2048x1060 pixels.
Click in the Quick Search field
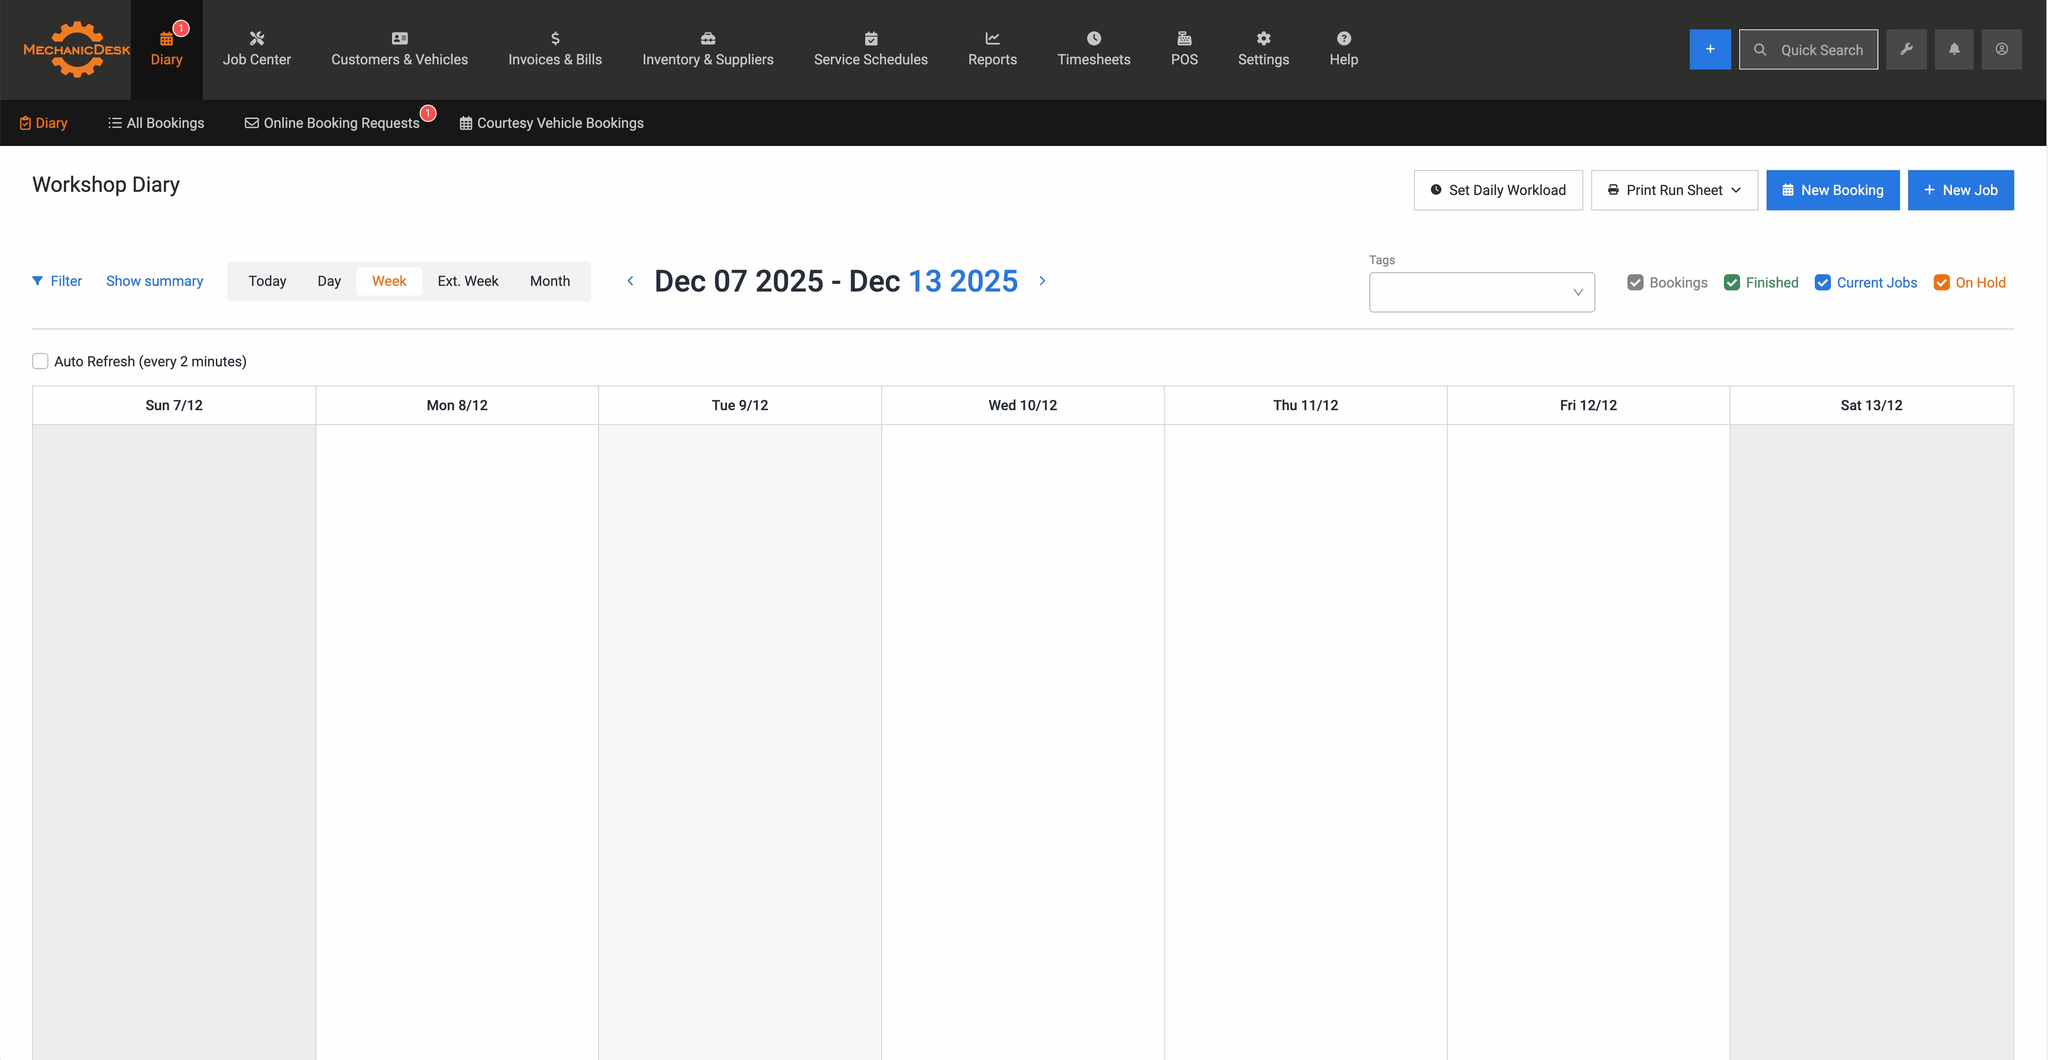click(1820, 50)
